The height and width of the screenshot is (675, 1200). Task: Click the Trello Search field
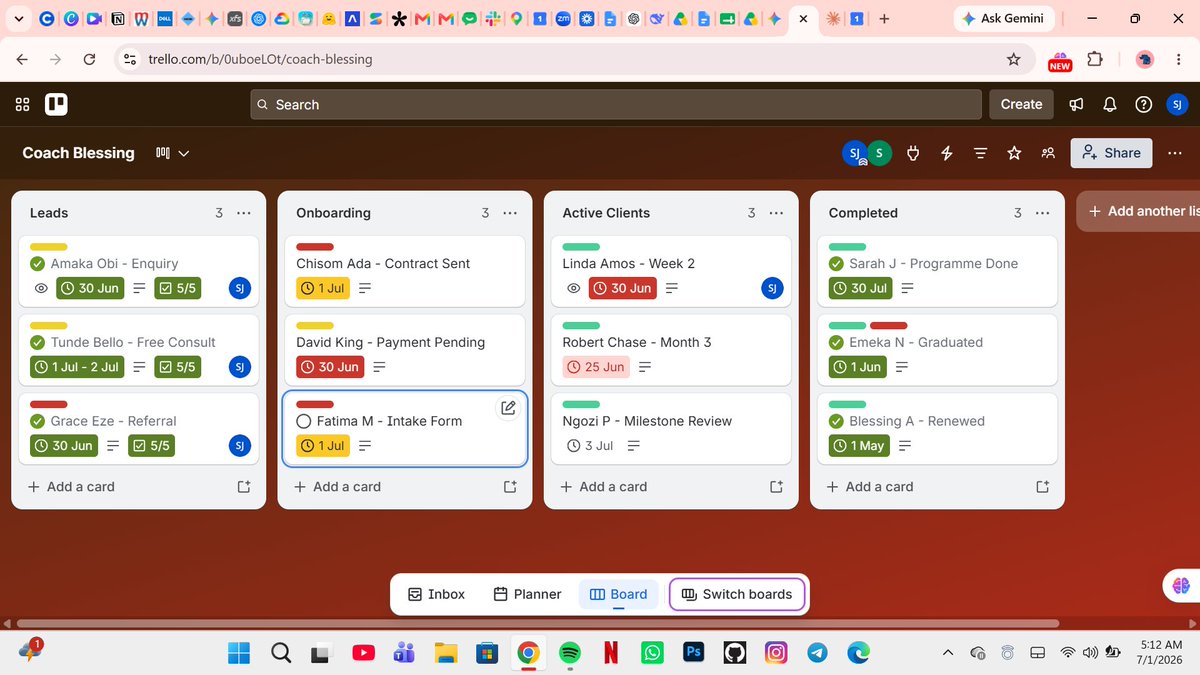click(x=616, y=104)
